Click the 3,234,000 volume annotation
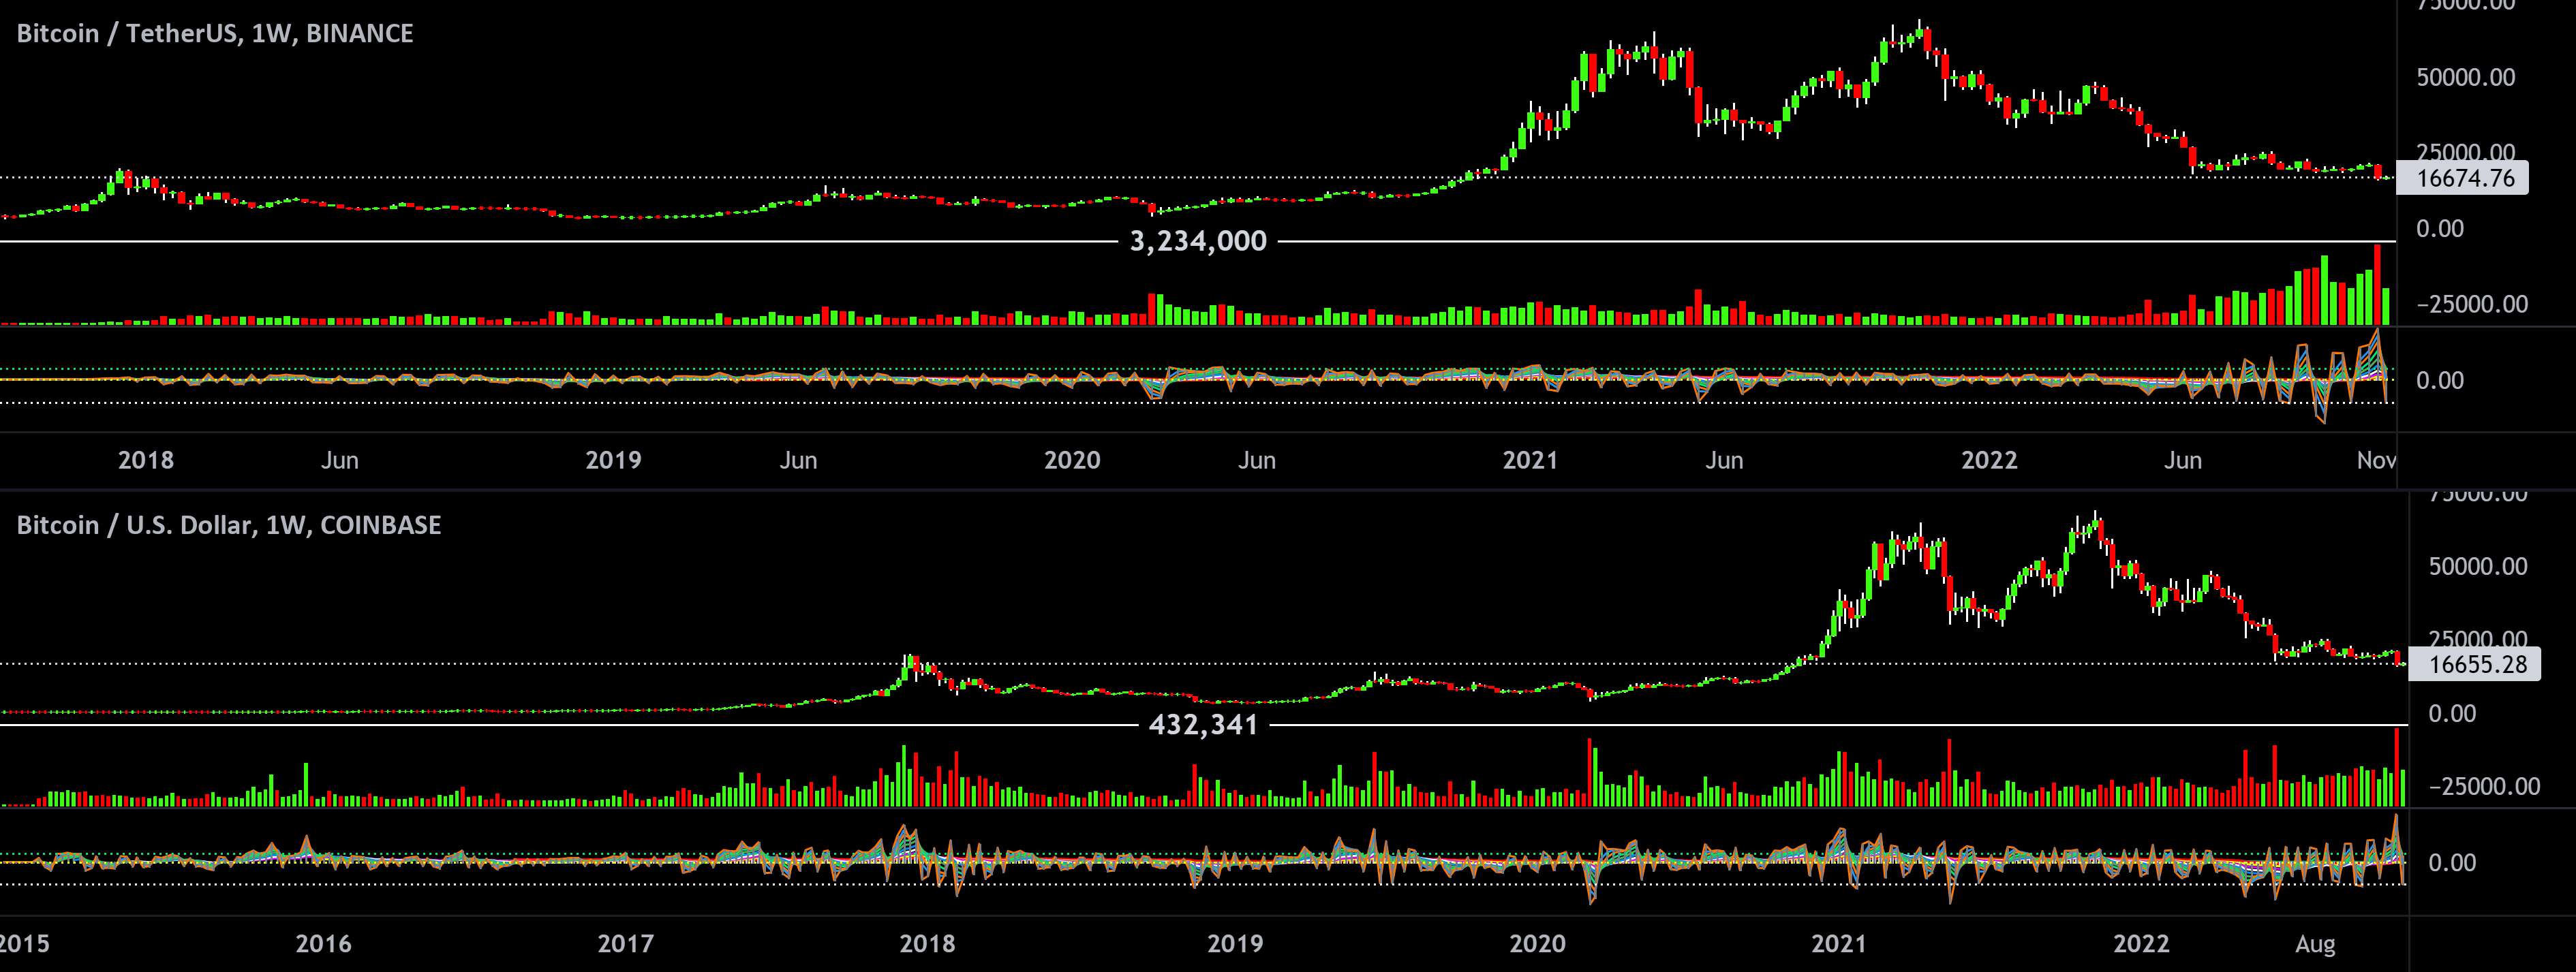Screen dimensions: 2576x972 point(1198,242)
